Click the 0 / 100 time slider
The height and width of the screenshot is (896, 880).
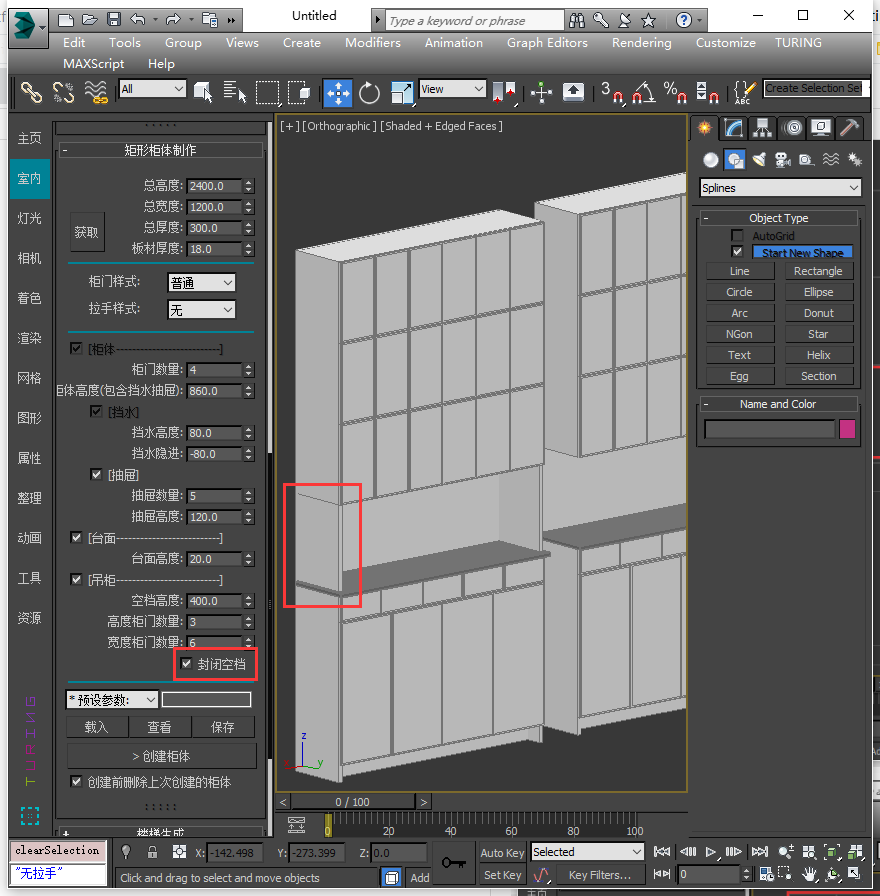tap(353, 802)
